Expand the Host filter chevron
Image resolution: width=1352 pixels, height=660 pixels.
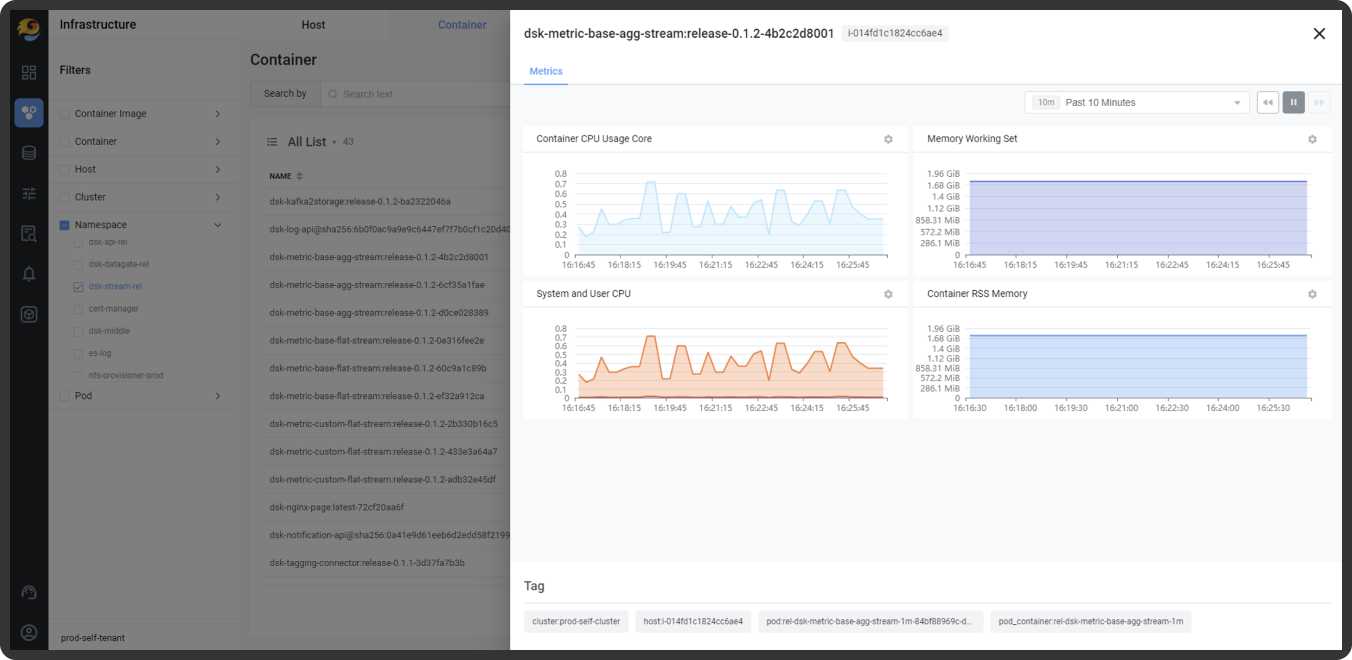point(218,169)
